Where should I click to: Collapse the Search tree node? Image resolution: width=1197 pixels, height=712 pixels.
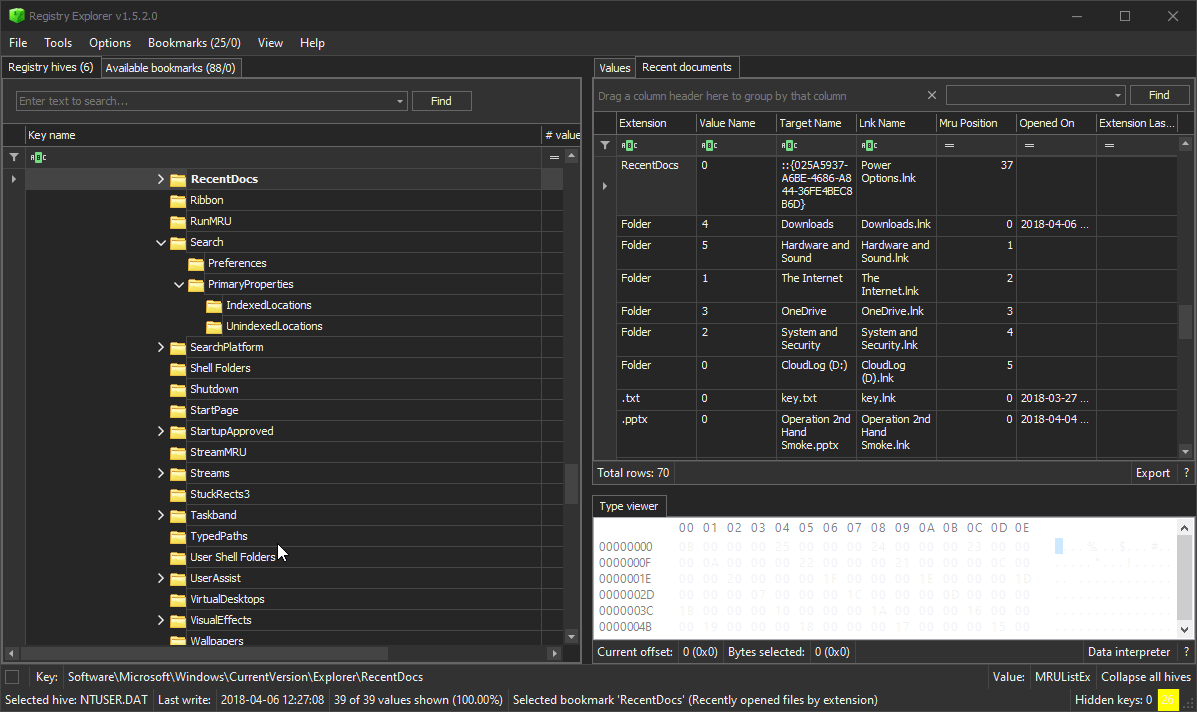point(161,241)
